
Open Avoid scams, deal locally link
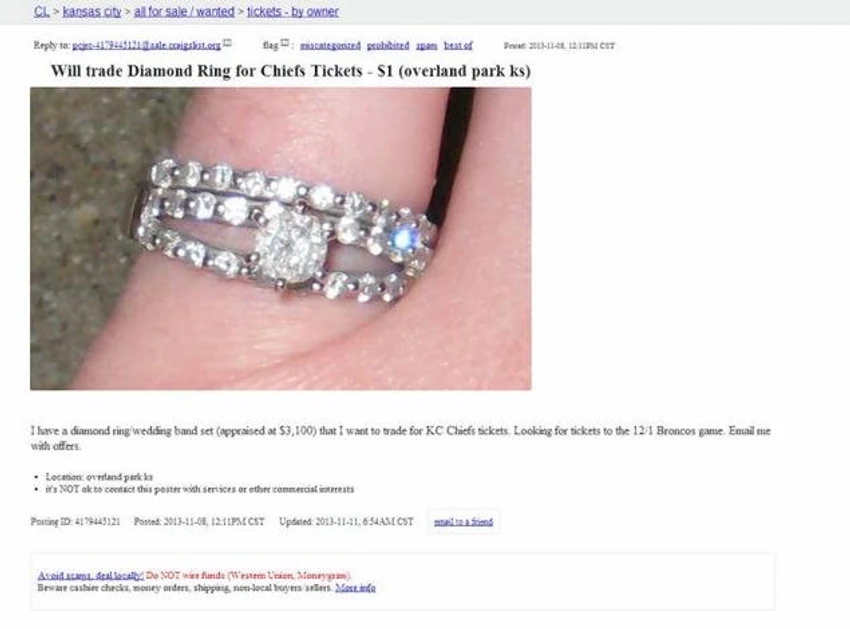[91, 575]
